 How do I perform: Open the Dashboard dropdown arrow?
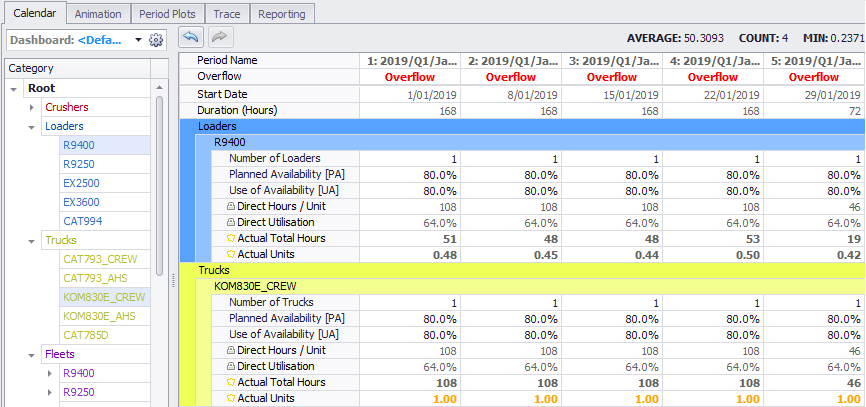point(138,40)
